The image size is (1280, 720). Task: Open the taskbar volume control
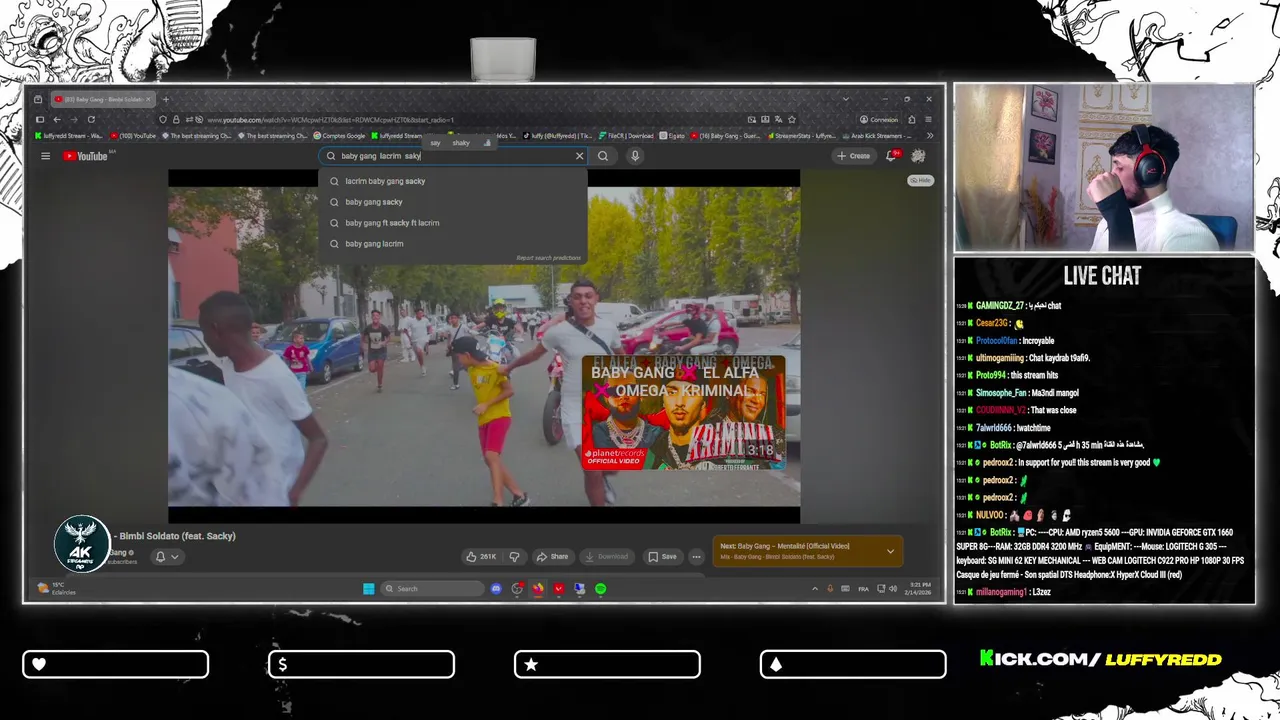click(x=892, y=589)
